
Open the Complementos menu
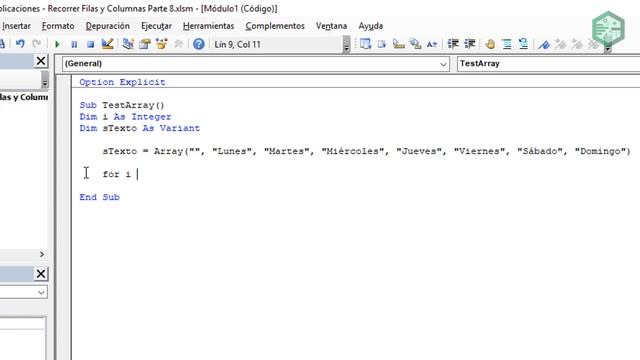275,26
